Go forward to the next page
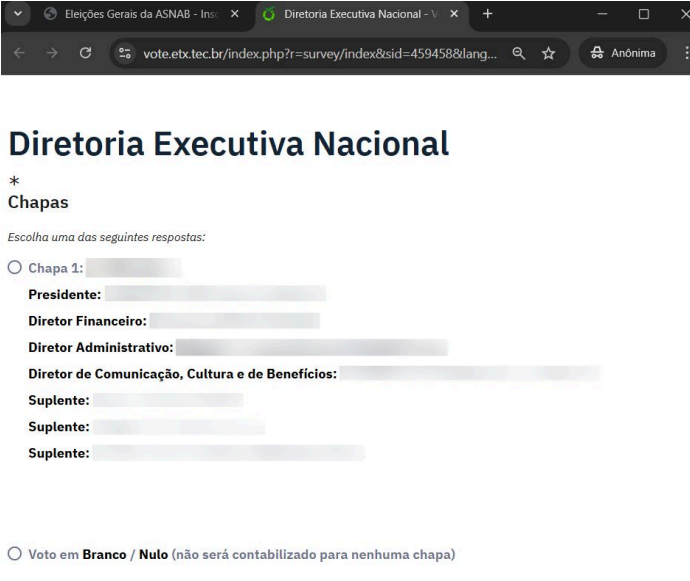 (x=52, y=53)
